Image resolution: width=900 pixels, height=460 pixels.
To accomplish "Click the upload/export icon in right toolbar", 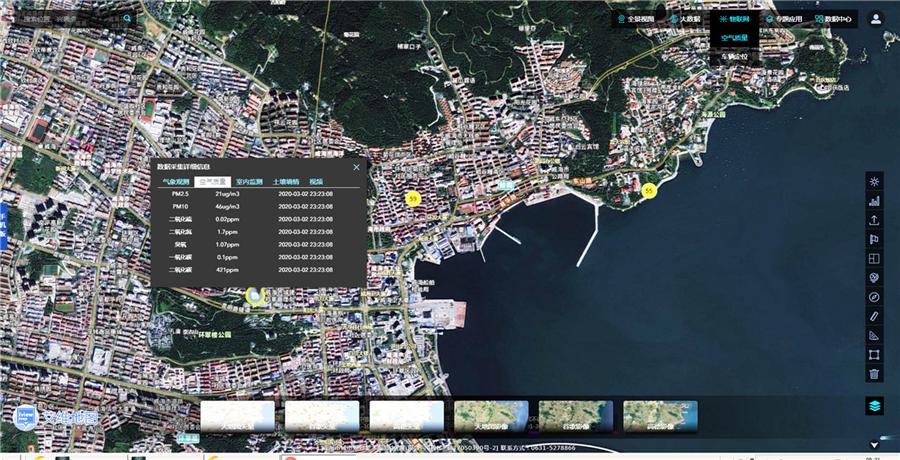I will coord(874,220).
